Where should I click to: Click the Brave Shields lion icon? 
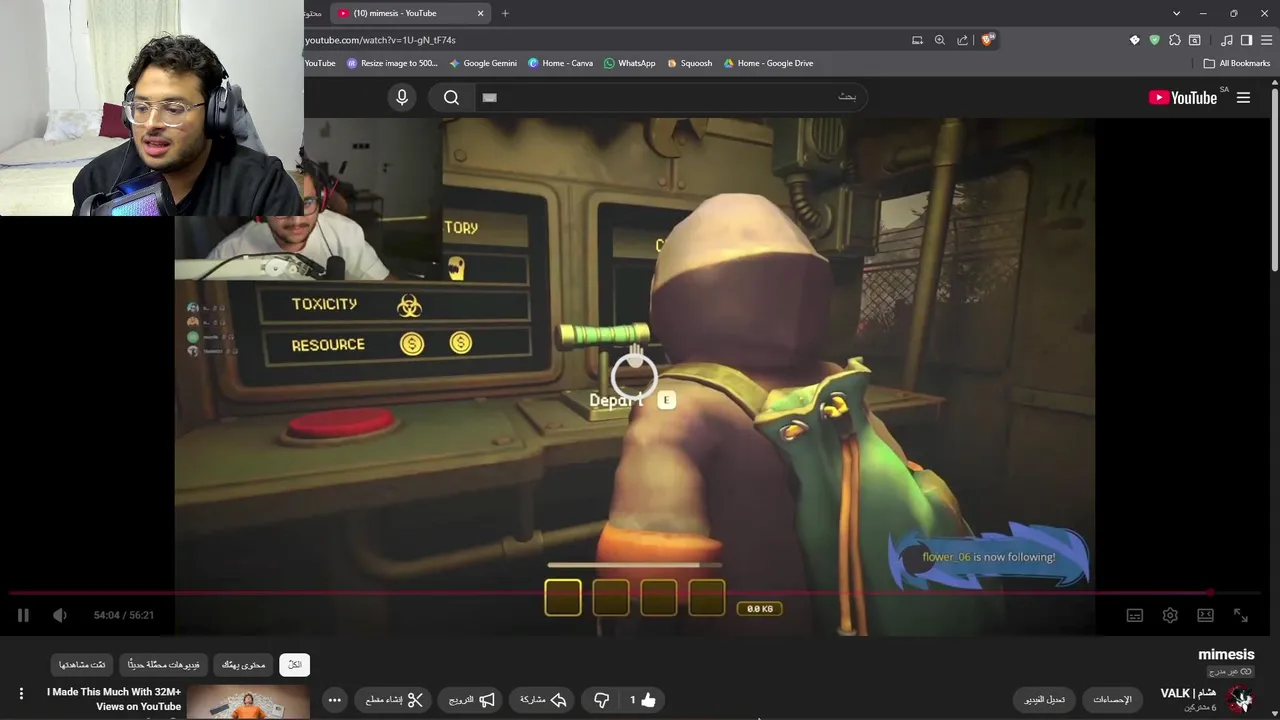(987, 40)
